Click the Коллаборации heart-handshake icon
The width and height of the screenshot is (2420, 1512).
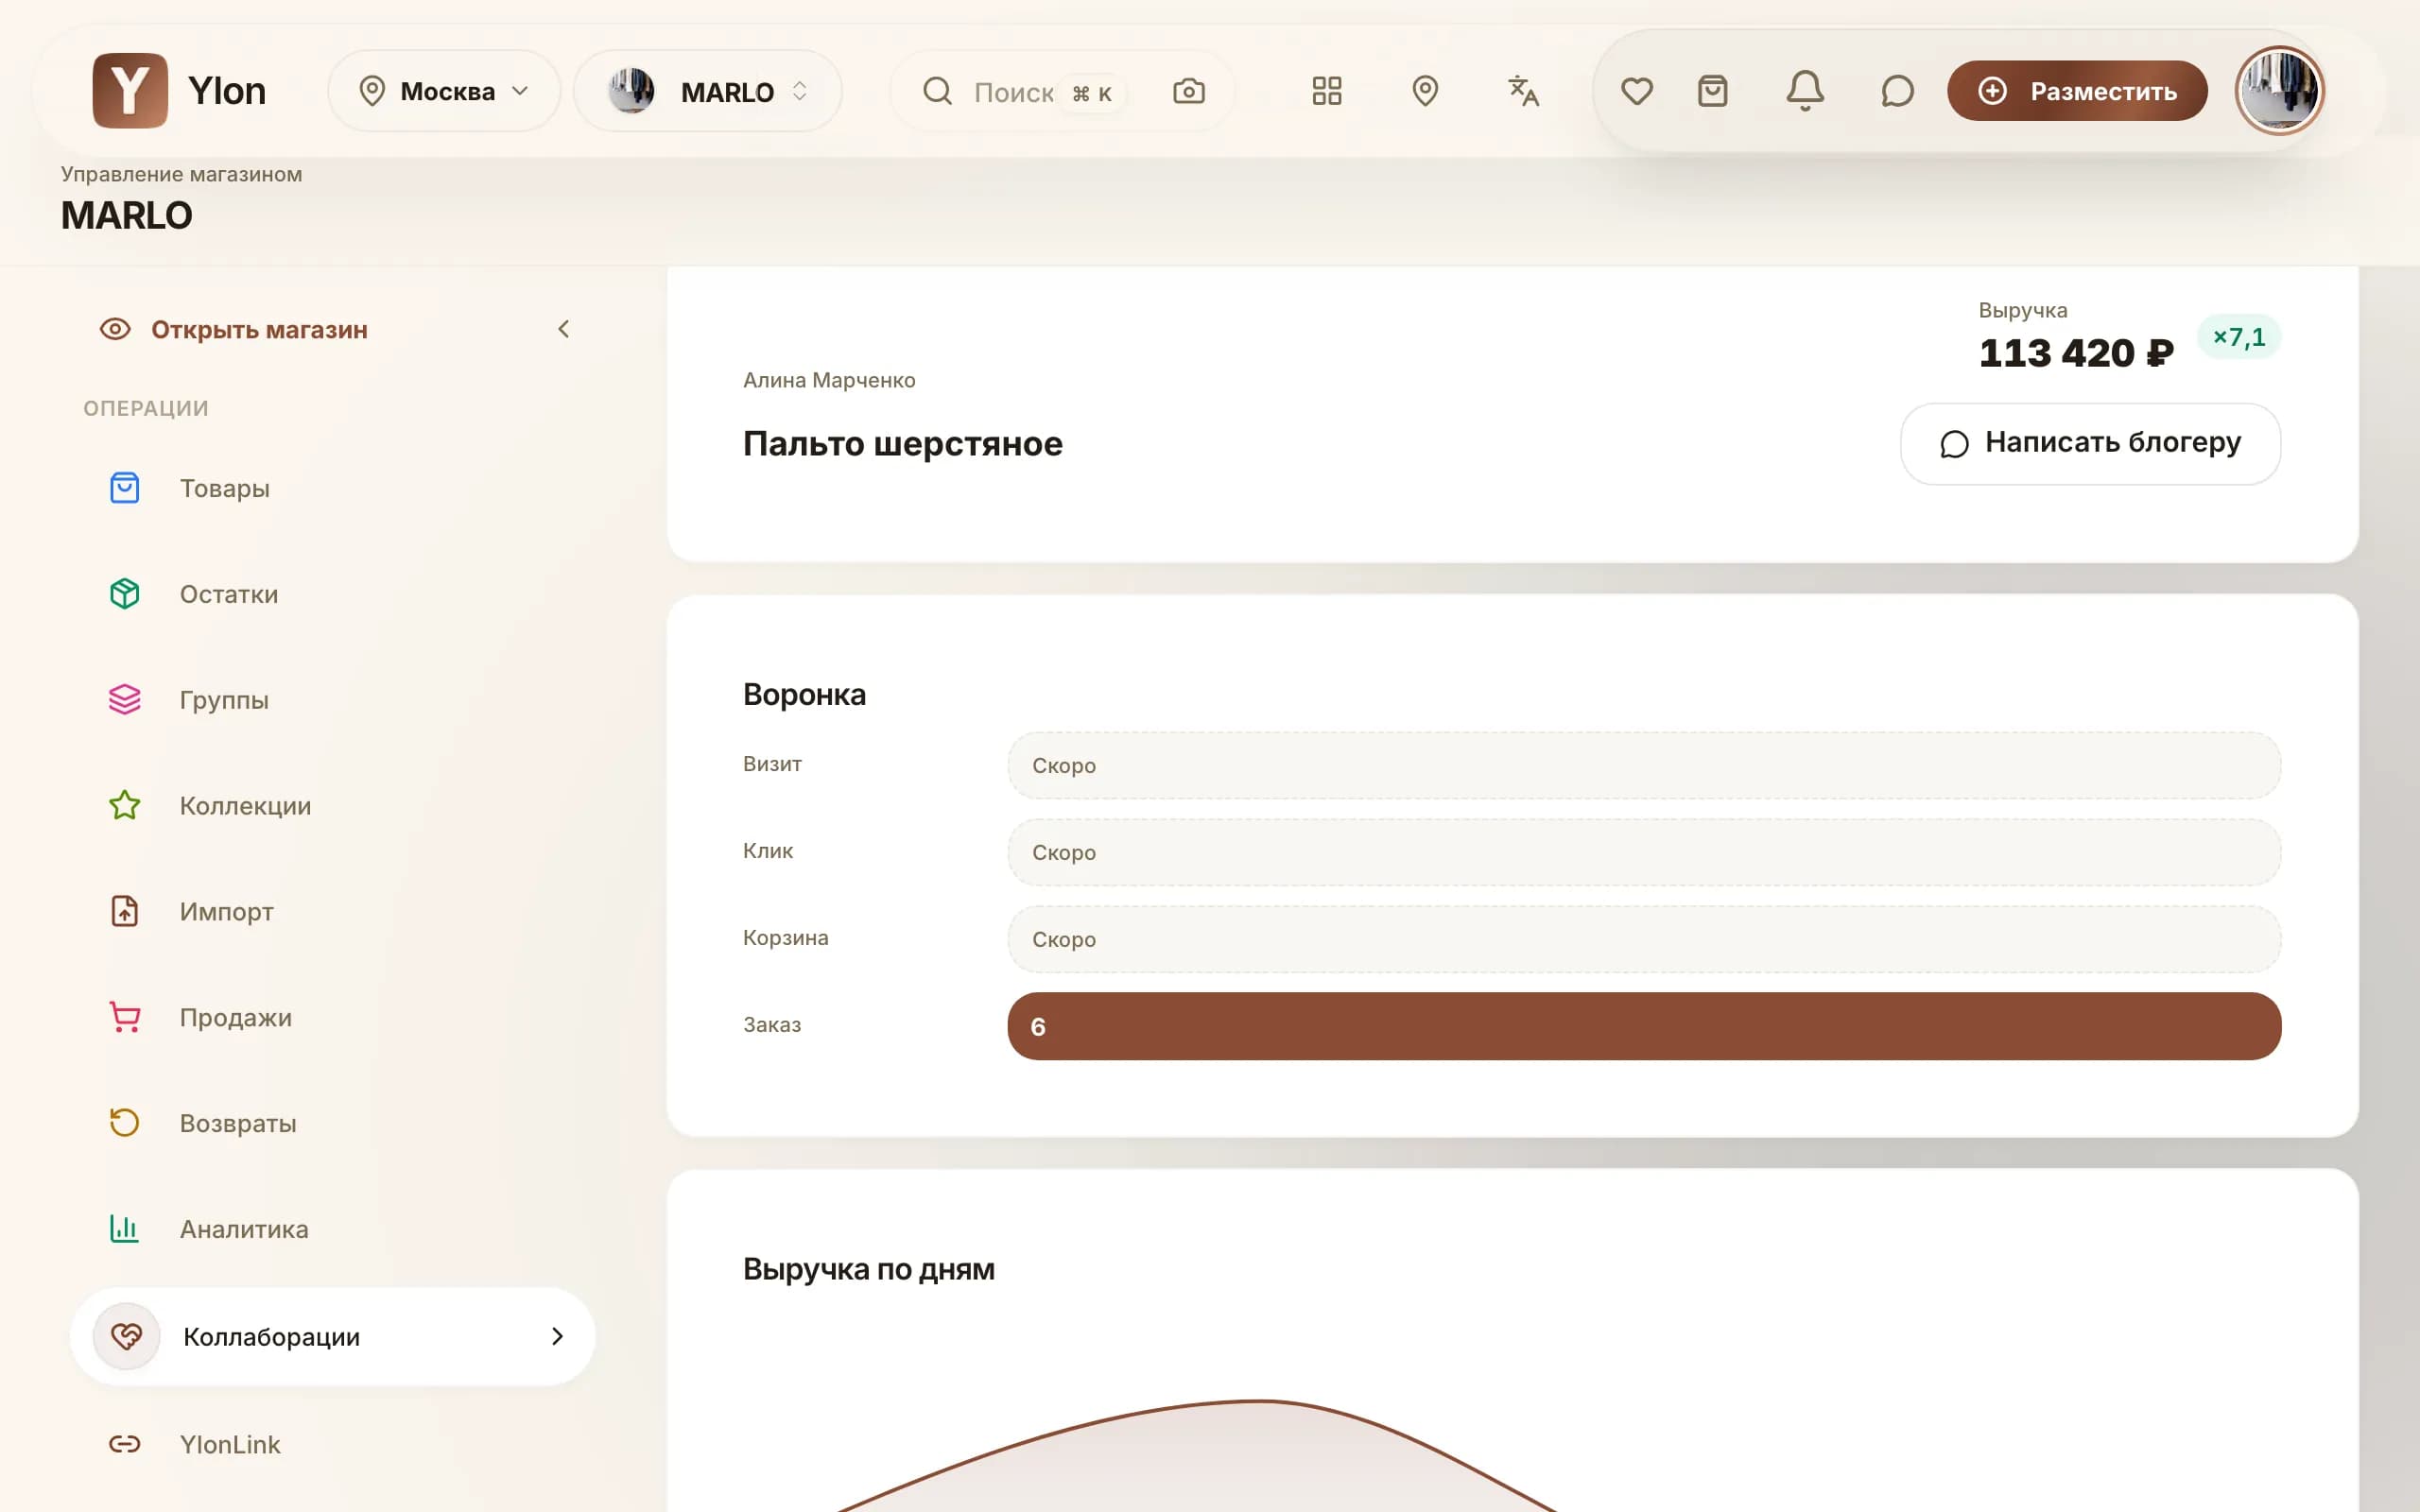(127, 1336)
